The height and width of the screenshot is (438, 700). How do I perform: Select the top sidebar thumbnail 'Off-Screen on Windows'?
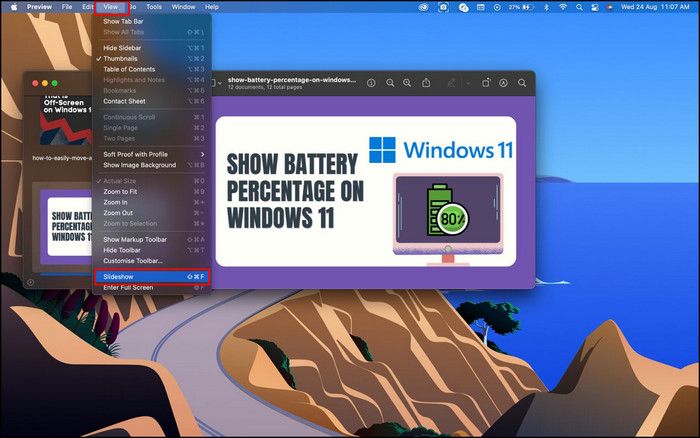coord(66,120)
